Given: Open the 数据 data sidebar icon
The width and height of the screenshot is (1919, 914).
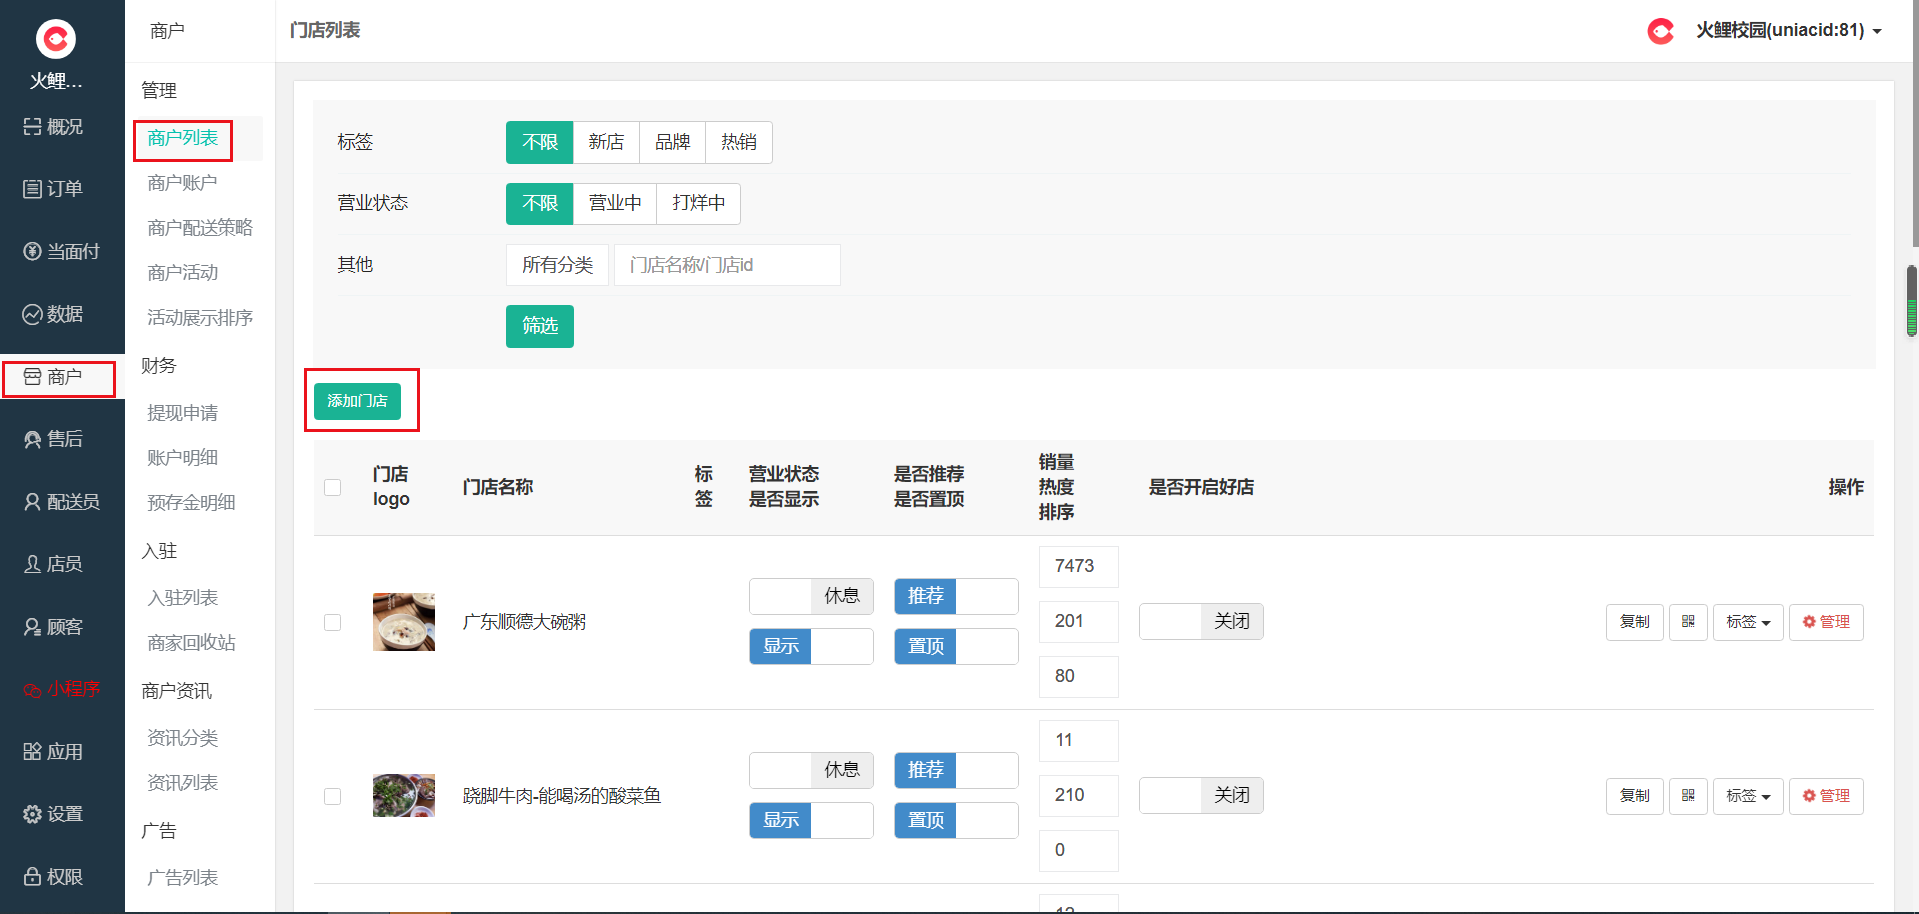Looking at the screenshot, I should point(53,314).
